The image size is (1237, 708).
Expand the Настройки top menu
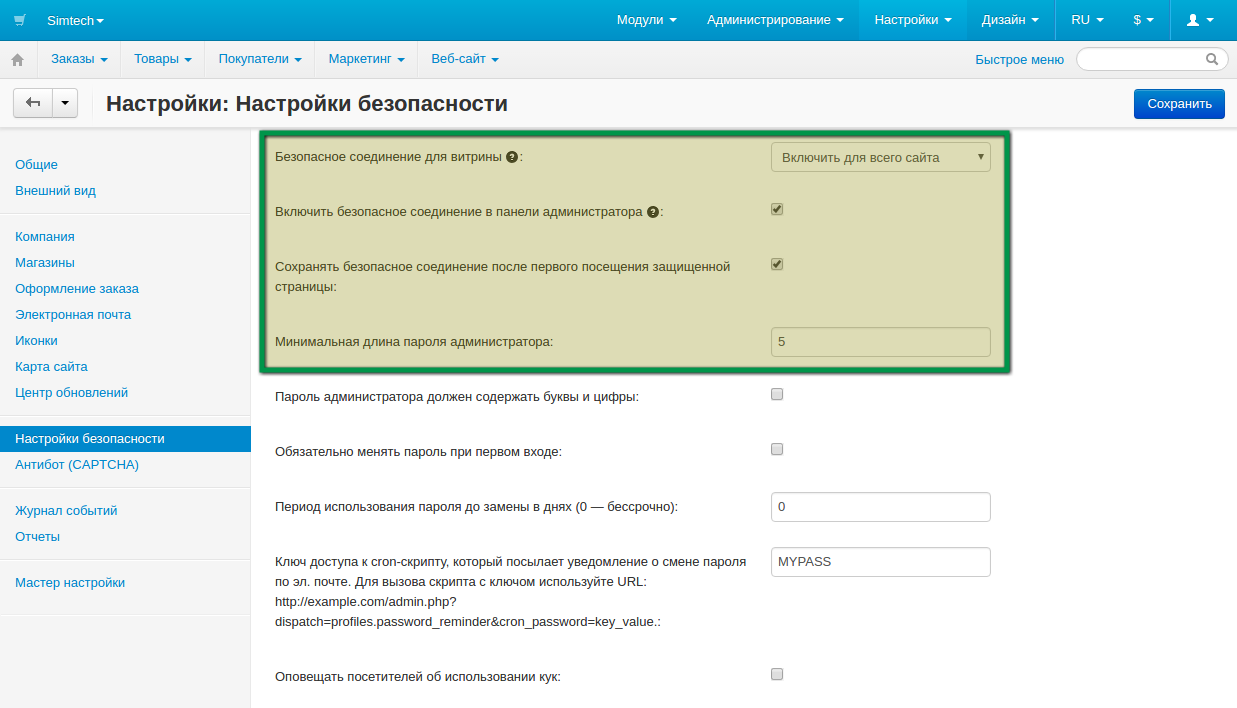[x=912, y=20]
